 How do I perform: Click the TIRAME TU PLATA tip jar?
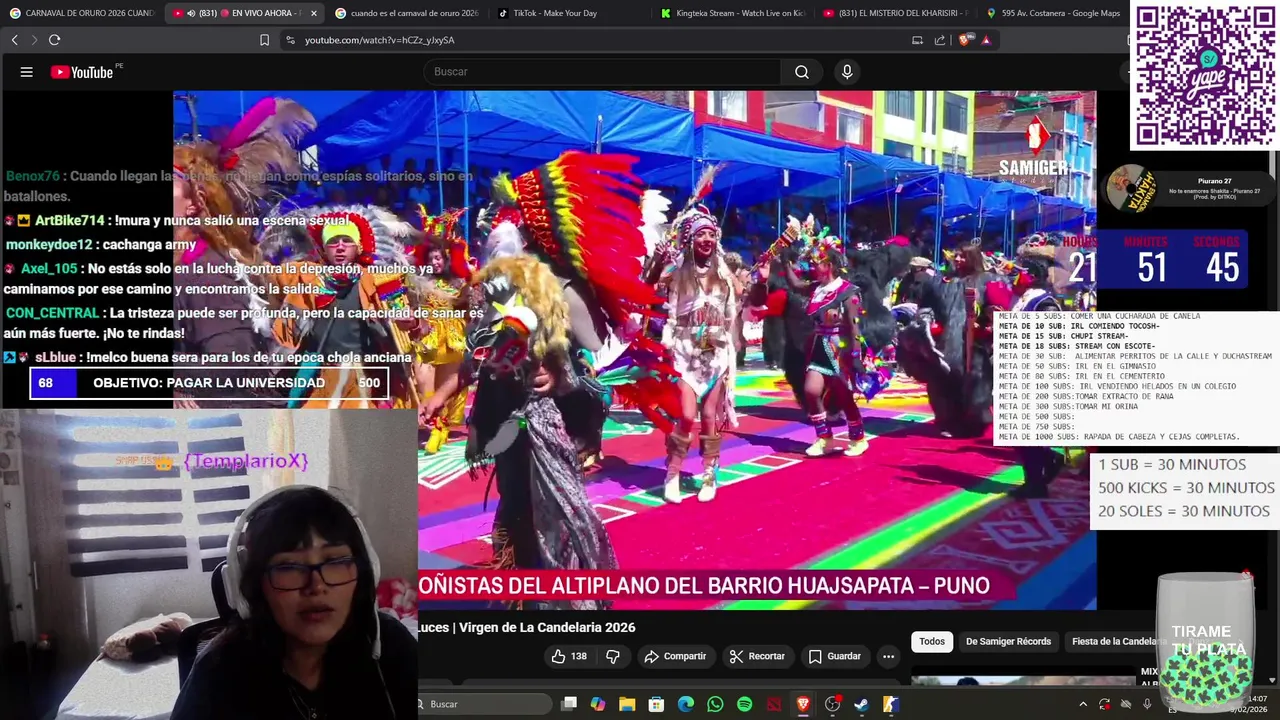pos(1206,641)
